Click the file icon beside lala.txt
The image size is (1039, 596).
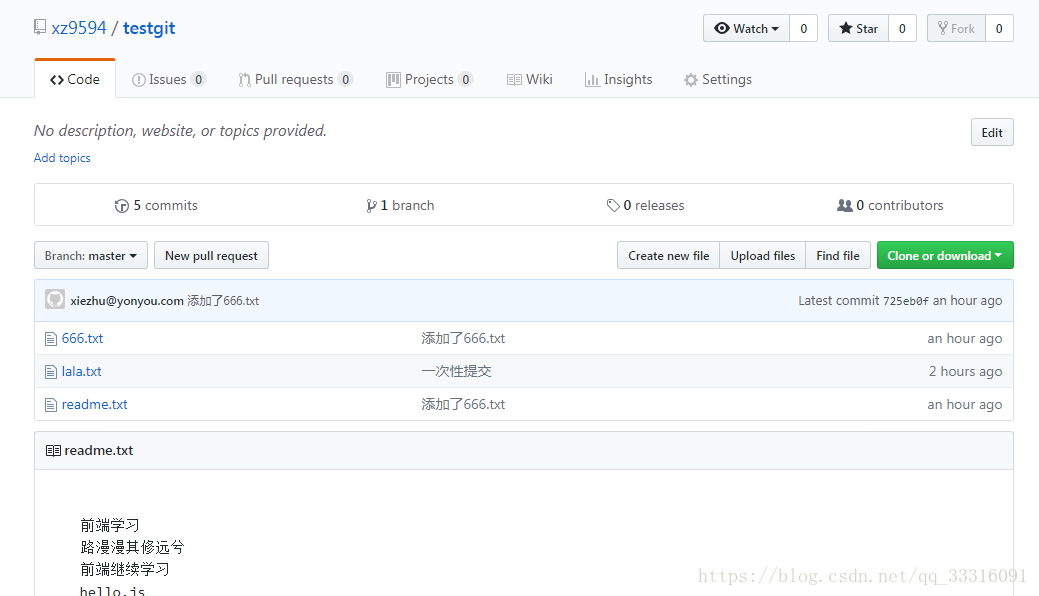(x=51, y=372)
